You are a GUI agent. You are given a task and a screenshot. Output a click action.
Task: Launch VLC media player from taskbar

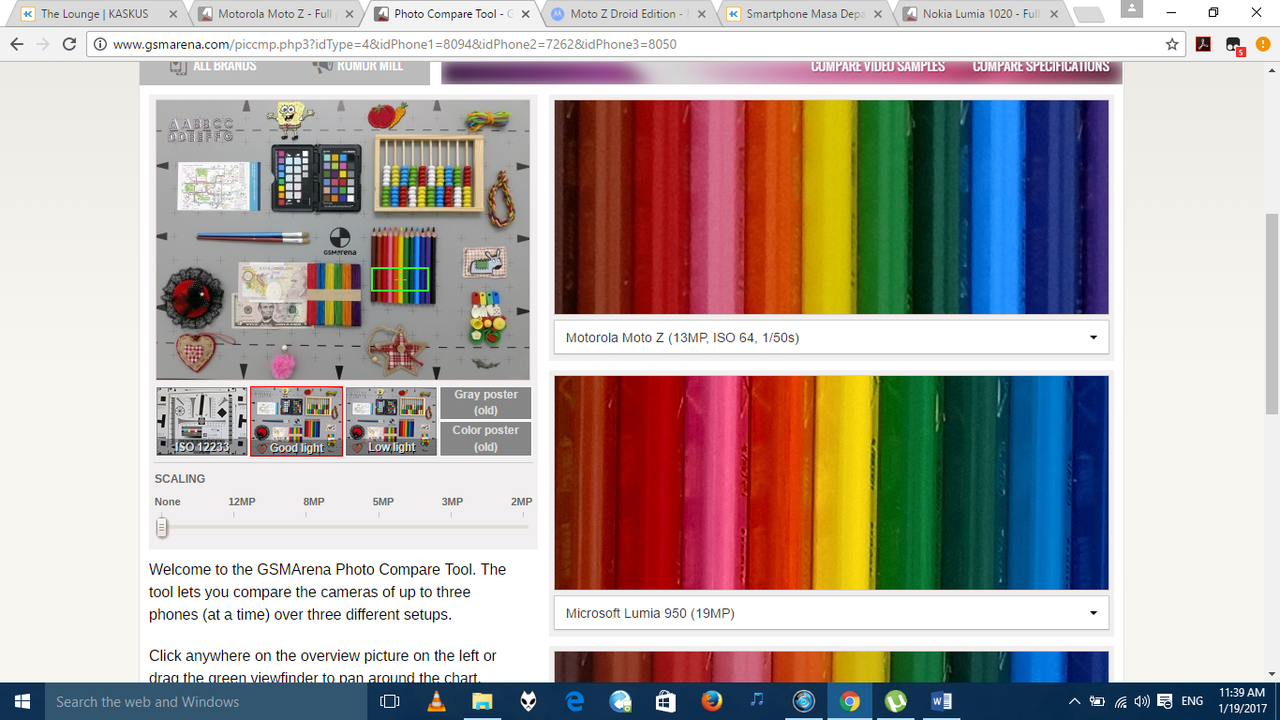[437, 702]
